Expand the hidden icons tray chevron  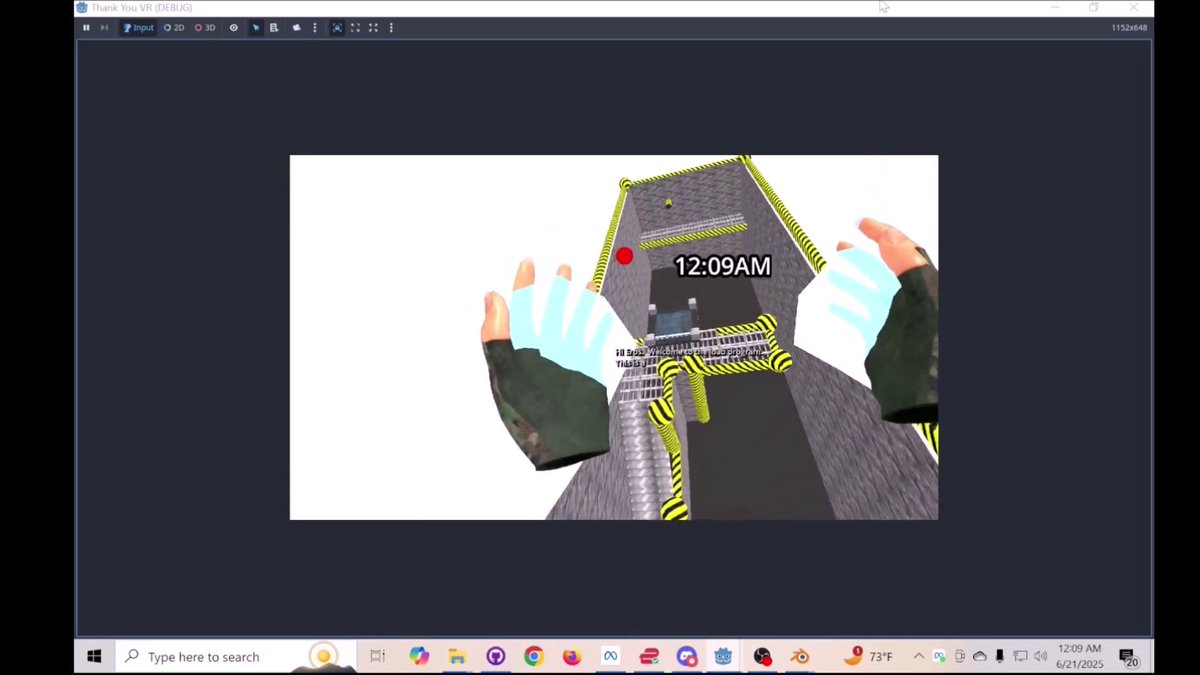pyautogui.click(x=918, y=657)
